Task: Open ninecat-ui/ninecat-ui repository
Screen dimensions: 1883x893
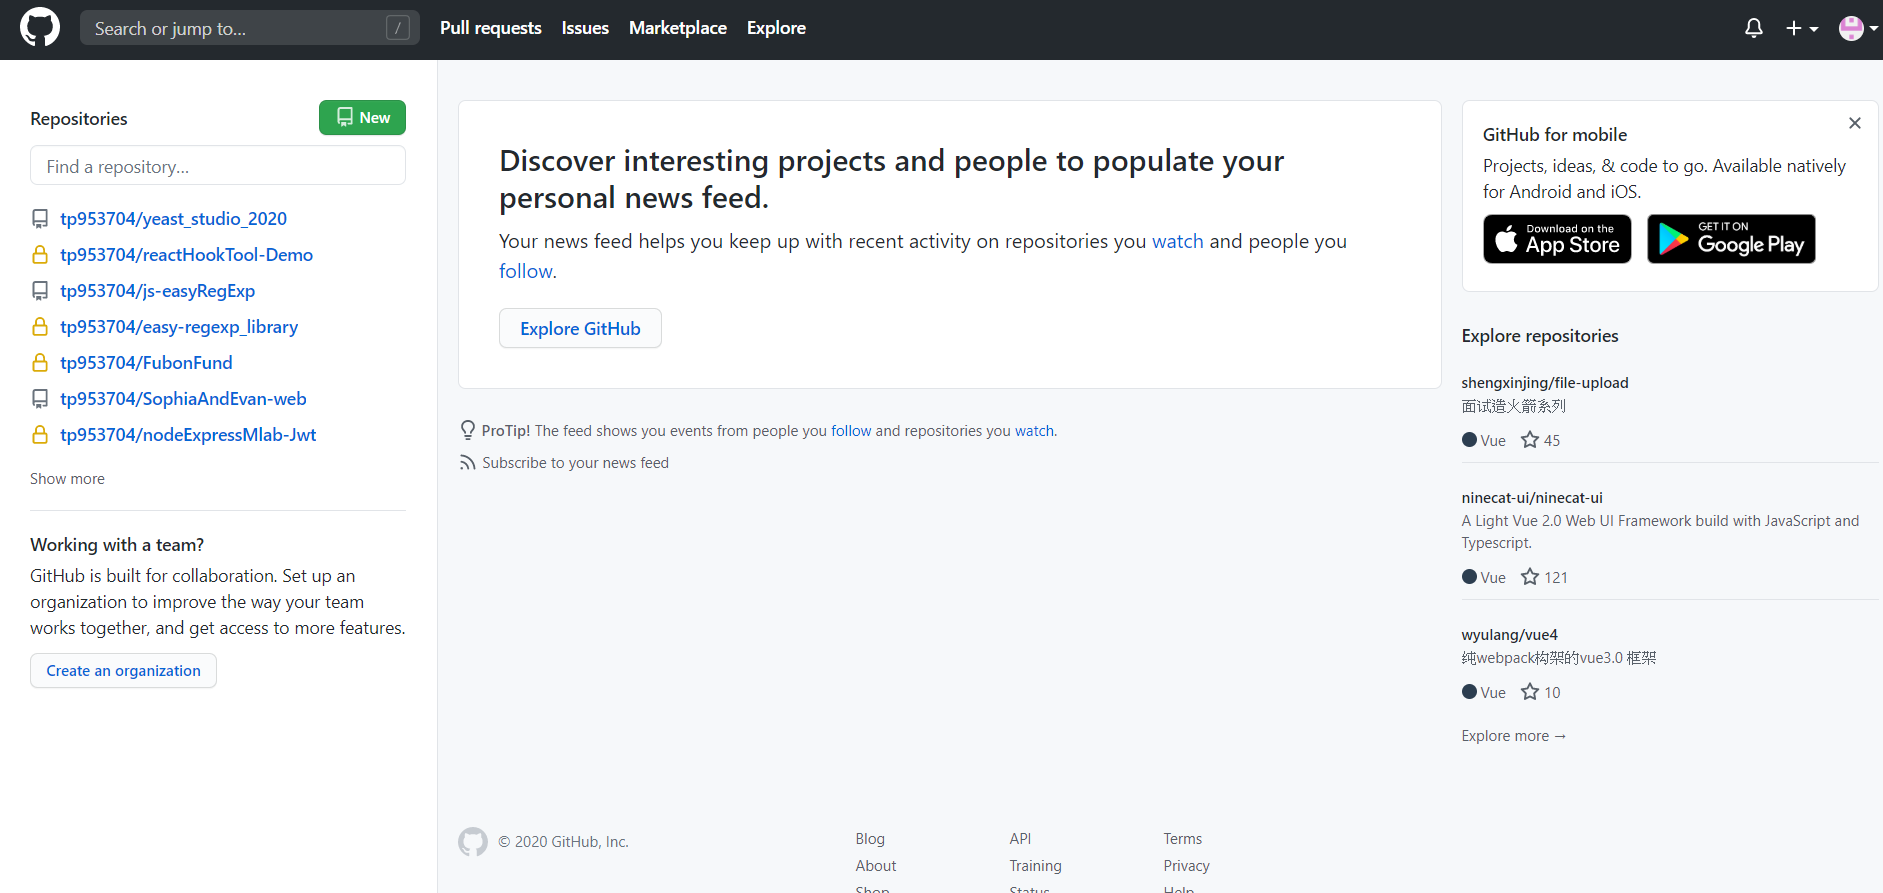Action: (1532, 498)
